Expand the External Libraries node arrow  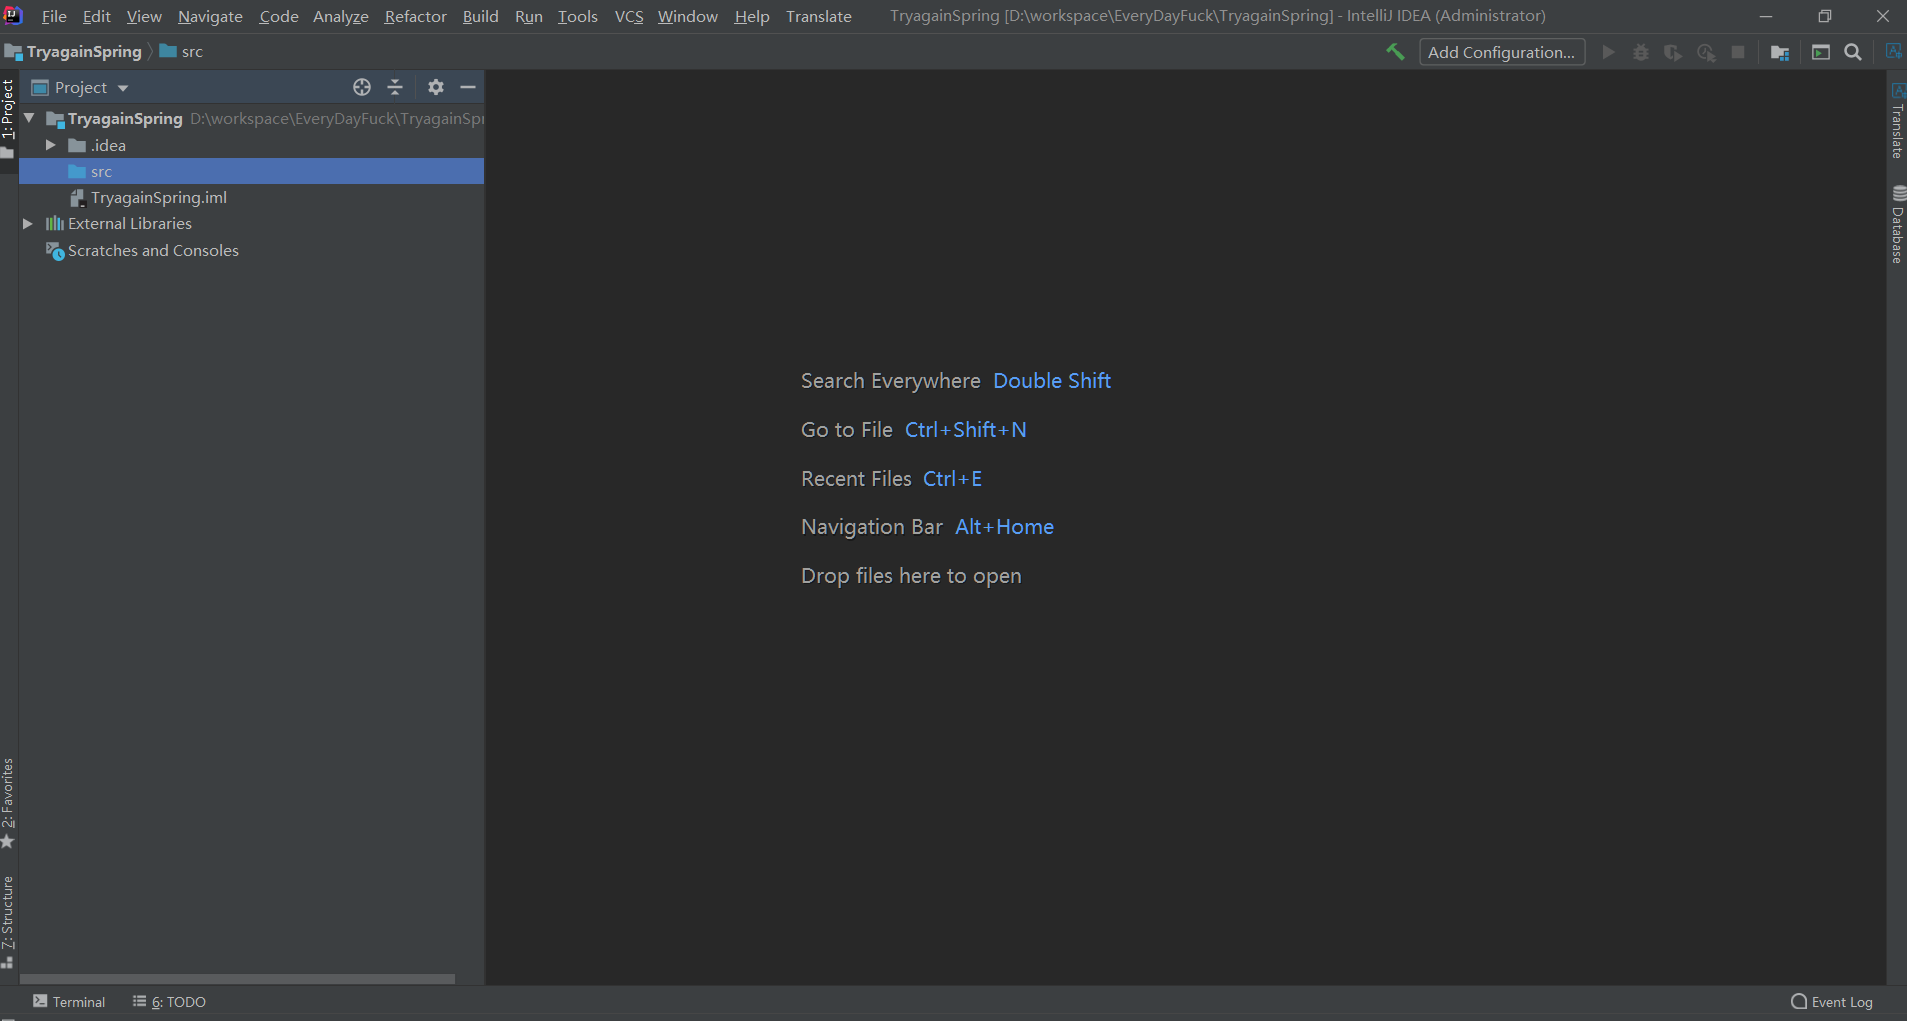(28, 224)
